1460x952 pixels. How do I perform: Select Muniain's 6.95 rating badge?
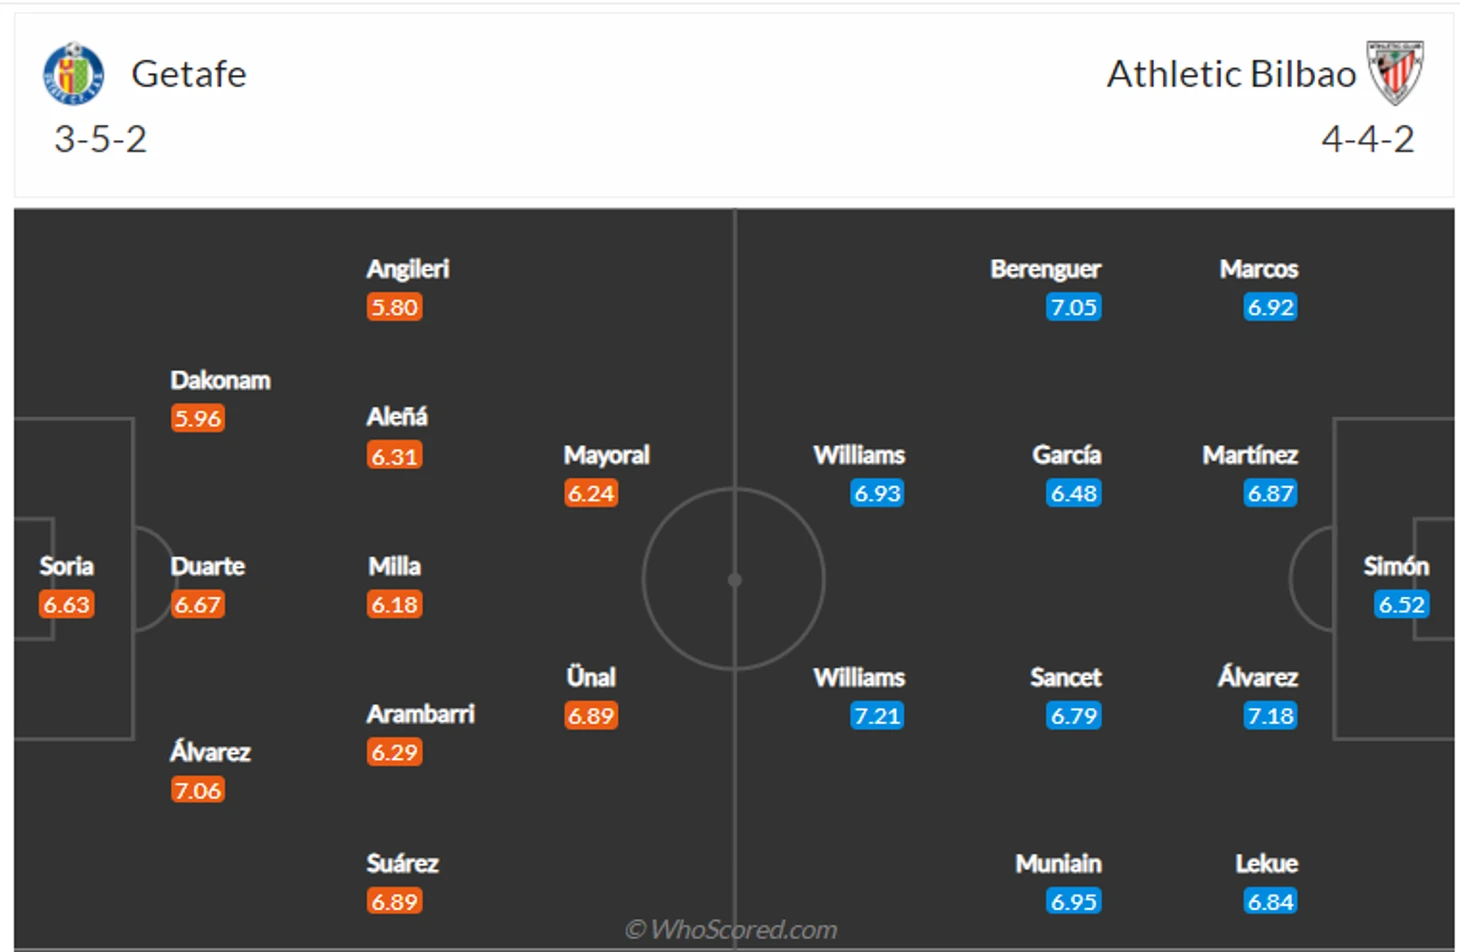1074,901
